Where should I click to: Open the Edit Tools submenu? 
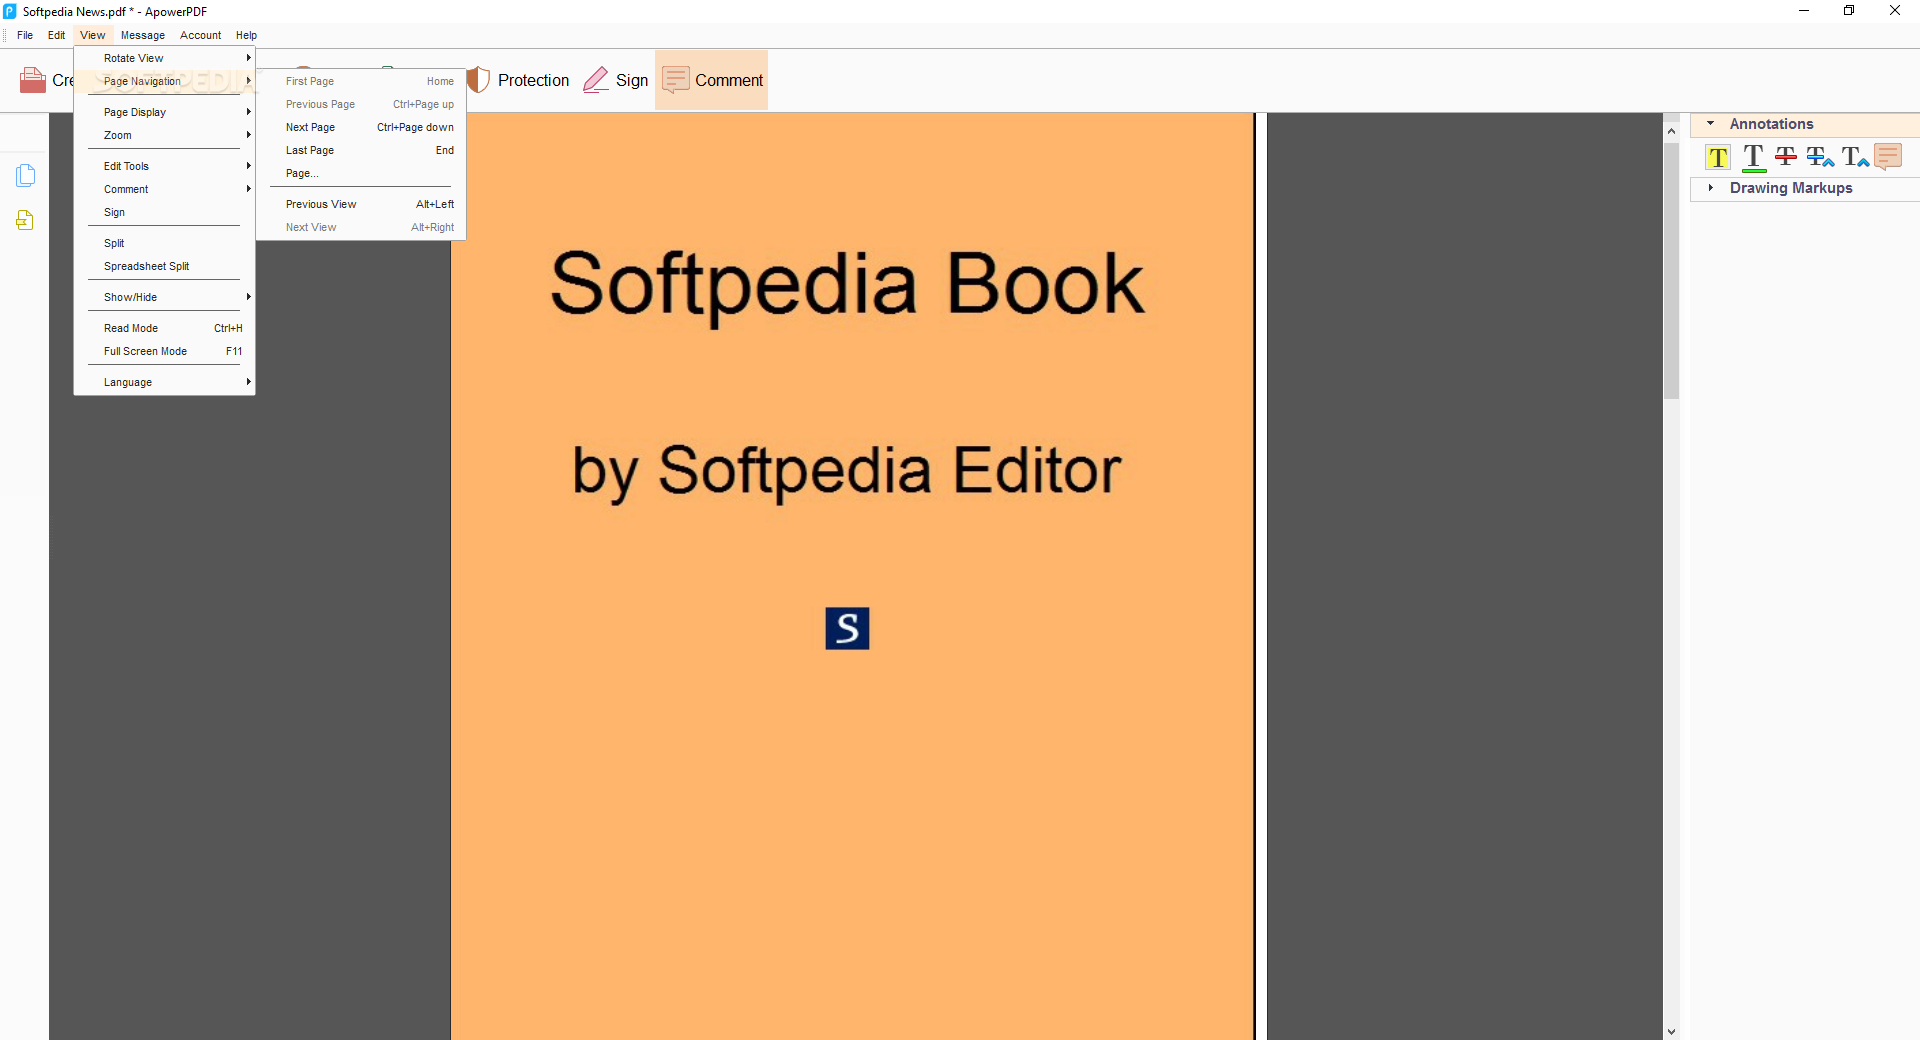tap(165, 166)
